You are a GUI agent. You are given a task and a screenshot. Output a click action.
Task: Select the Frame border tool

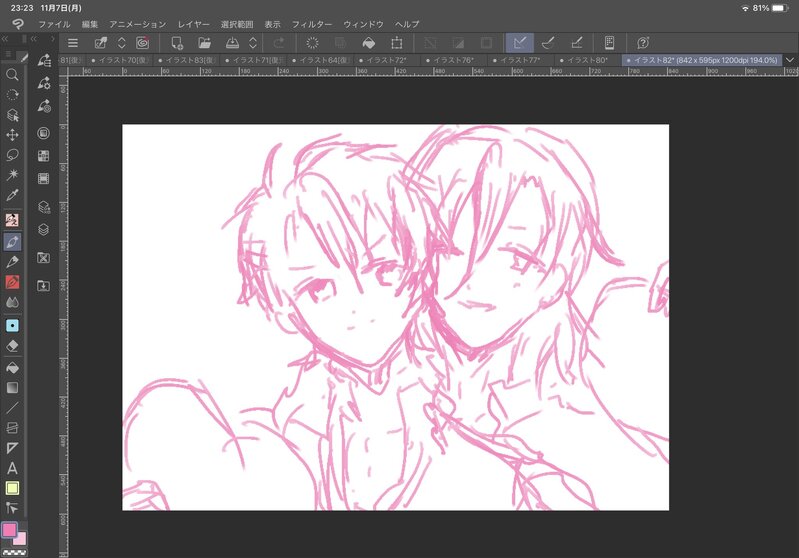(x=12, y=428)
